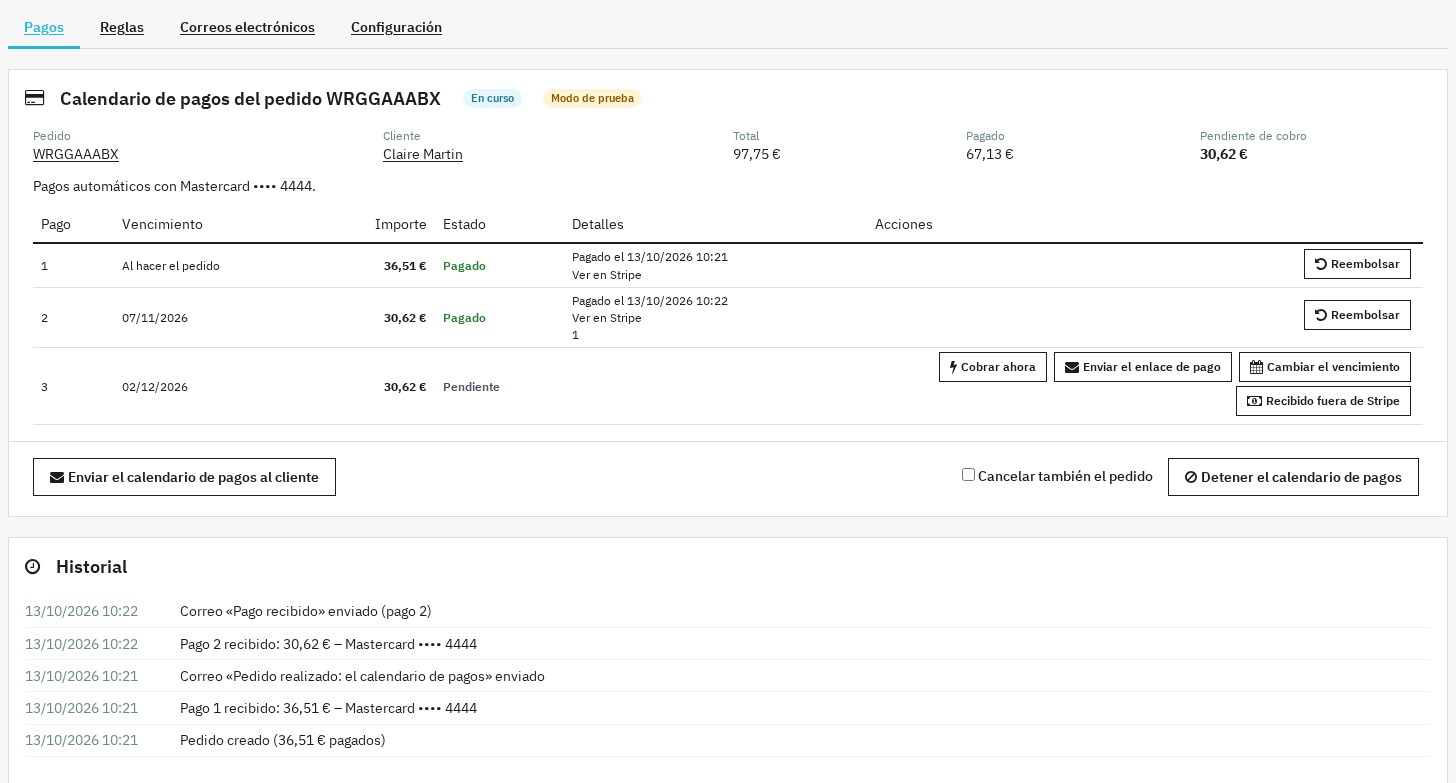
Task: Click the text Pagos automáticos con Mastercard •••• 4444.
Action: tap(174, 186)
